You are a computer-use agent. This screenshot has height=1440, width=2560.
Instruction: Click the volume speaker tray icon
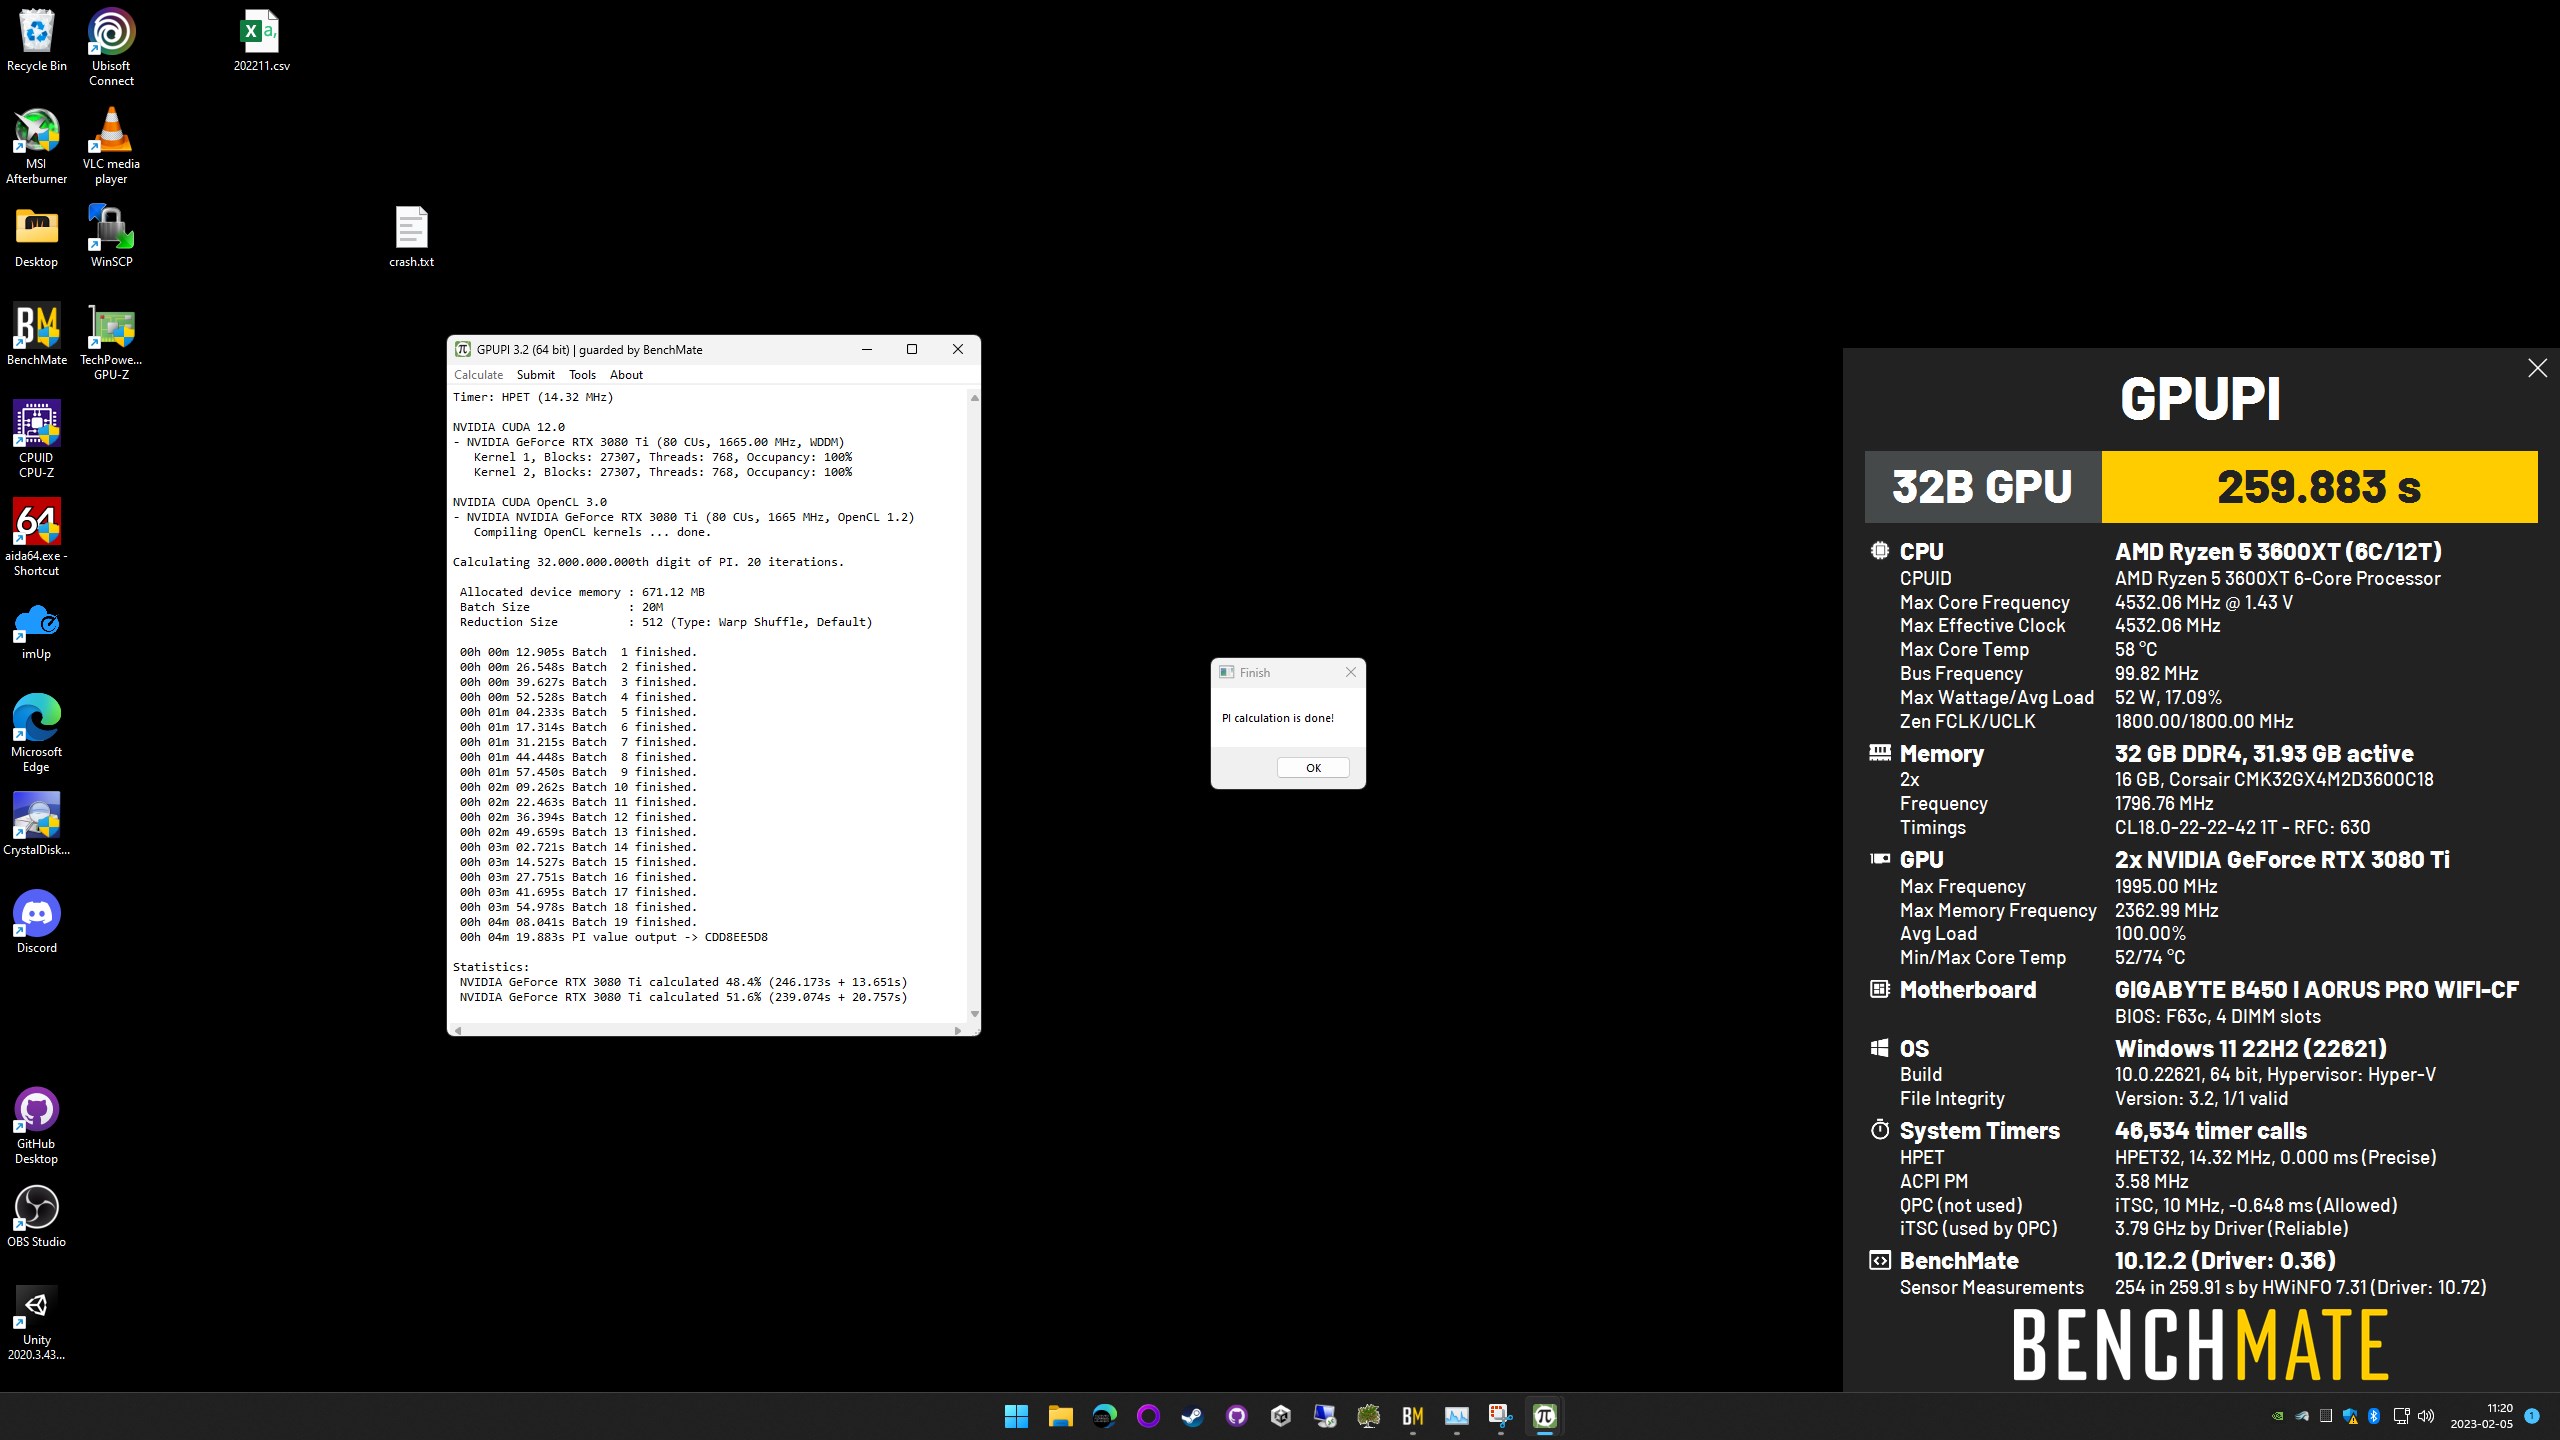click(2426, 1416)
